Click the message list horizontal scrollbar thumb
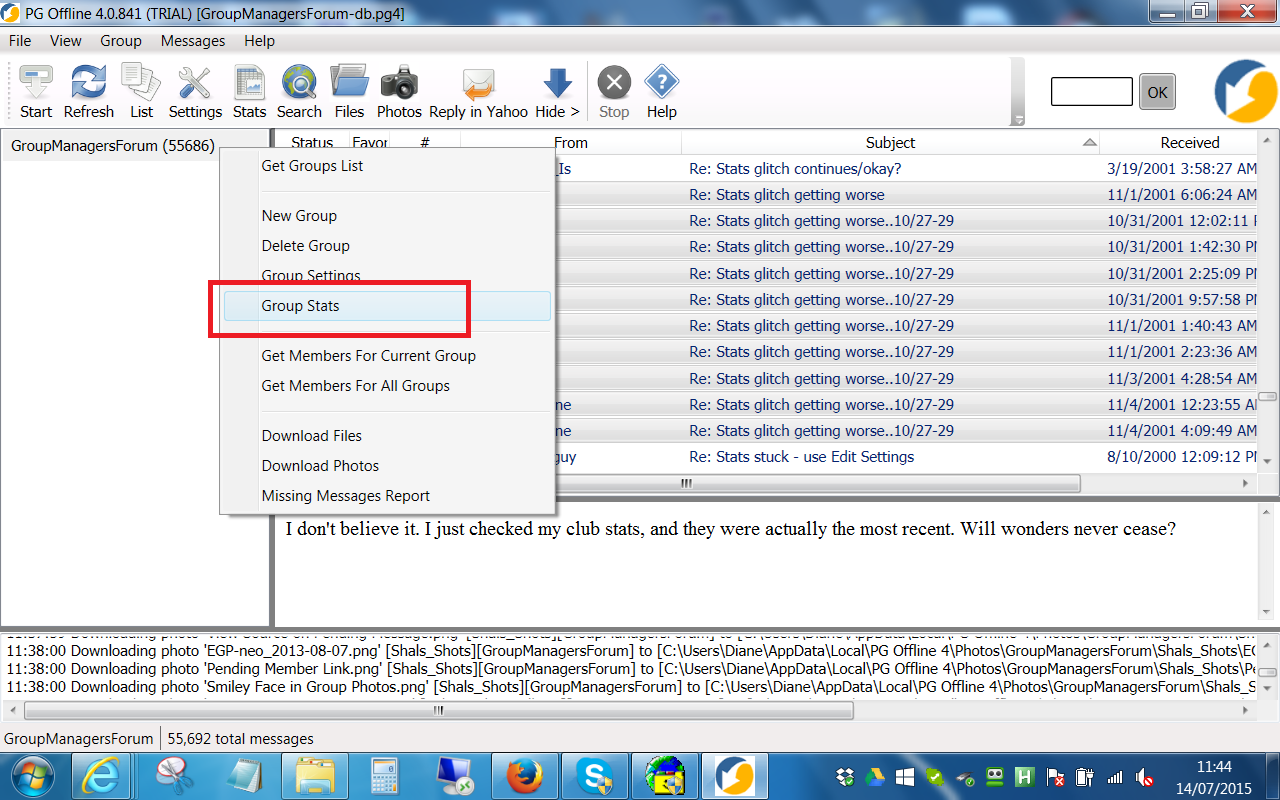Viewport: 1280px width, 800px height. point(686,483)
